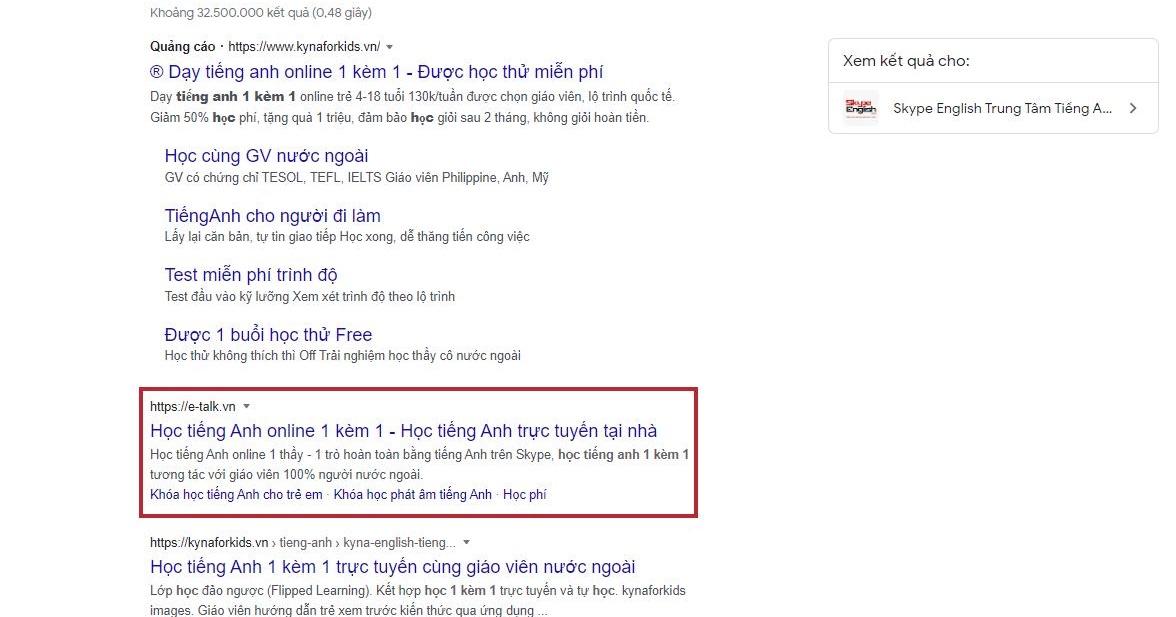The image size is (1176, 617).
Task: Click 'Khóa học phát âm tiếng Anh' sublink
Action: [x=412, y=494]
